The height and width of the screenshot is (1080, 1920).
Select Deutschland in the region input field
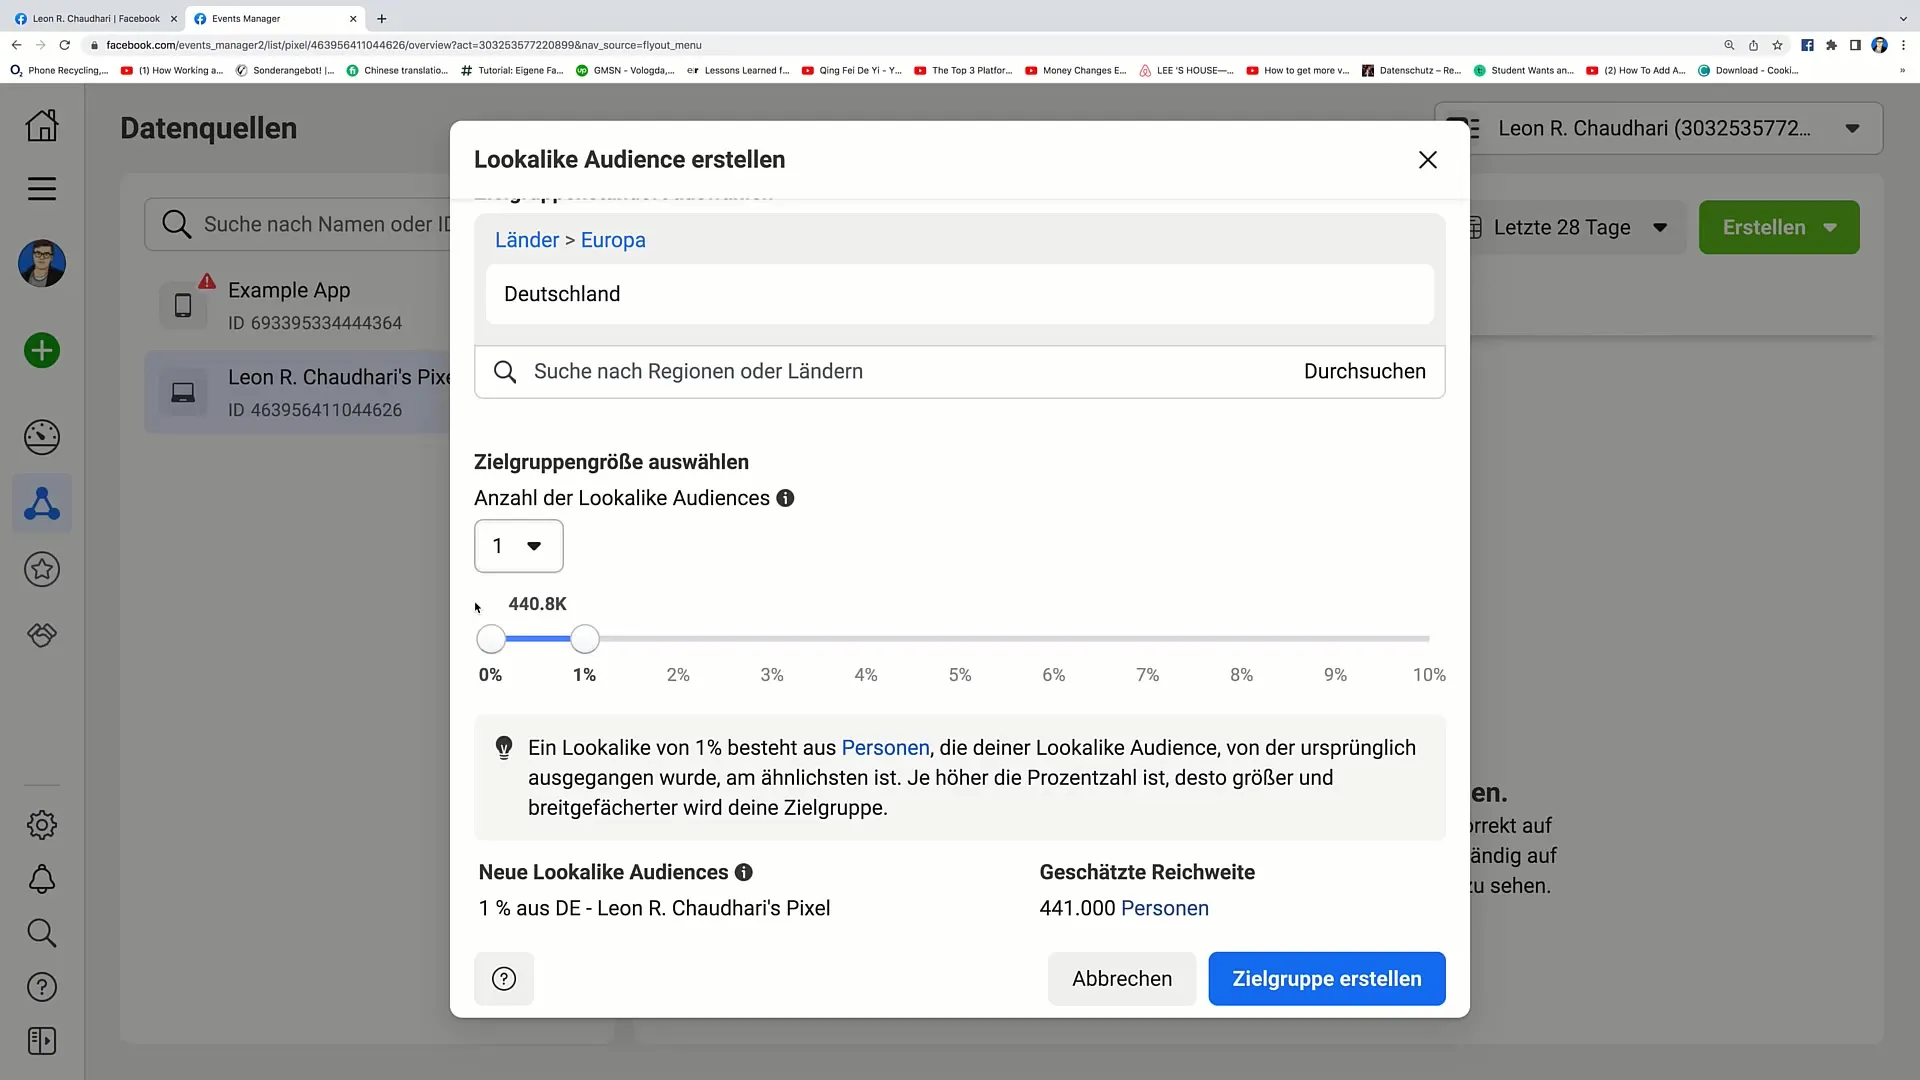point(959,293)
